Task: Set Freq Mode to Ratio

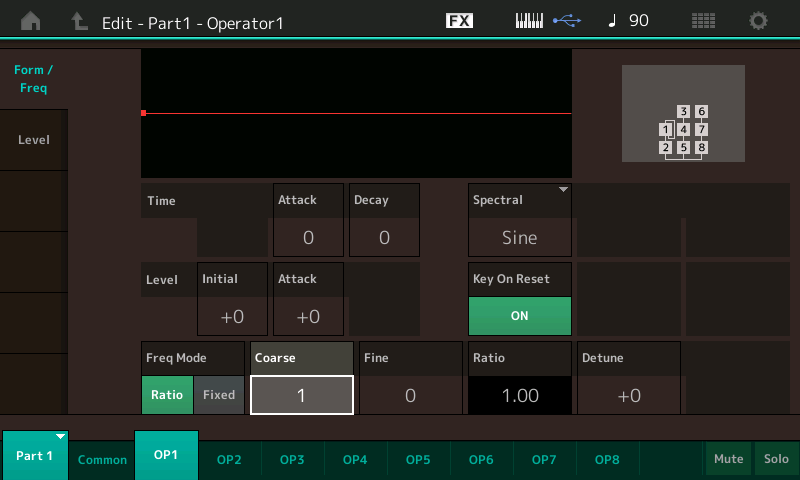Action: click(x=167, y=394)
